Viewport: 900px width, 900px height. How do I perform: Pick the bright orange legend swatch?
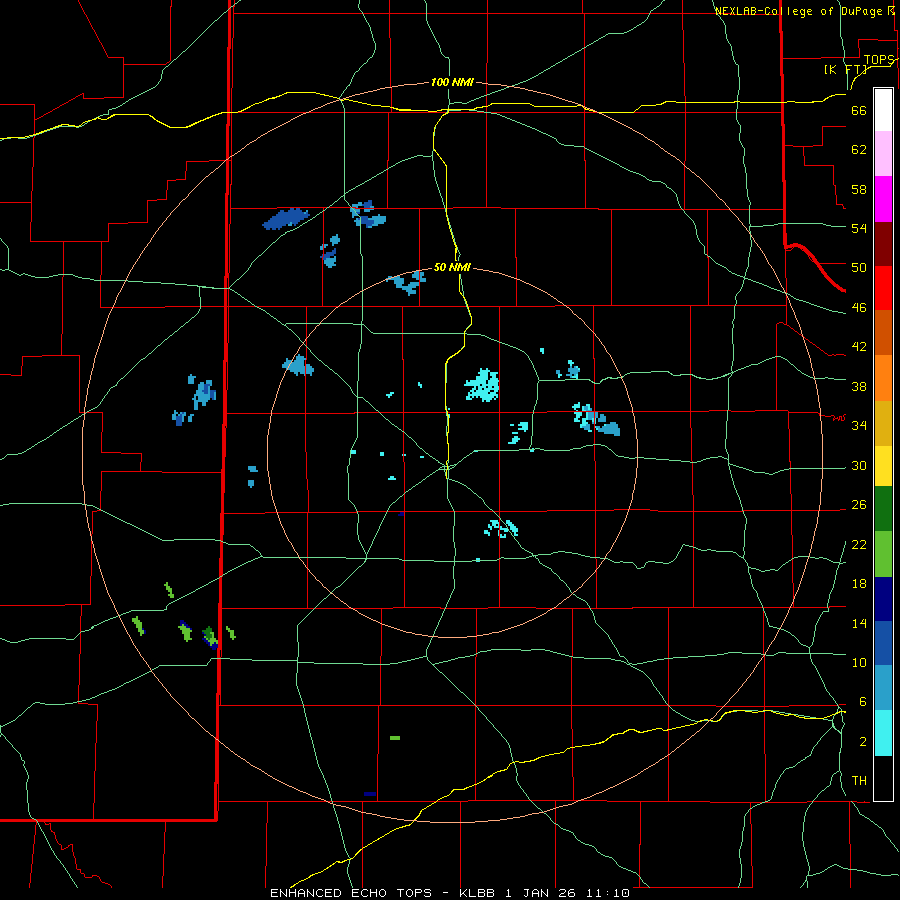click(x=883, y=378)
